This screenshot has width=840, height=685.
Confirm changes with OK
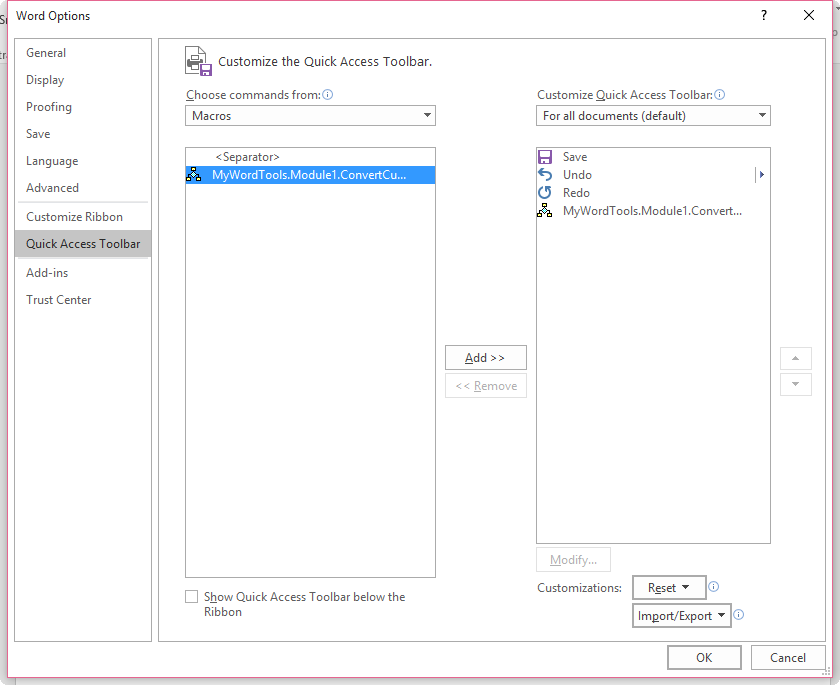point(704,657)
